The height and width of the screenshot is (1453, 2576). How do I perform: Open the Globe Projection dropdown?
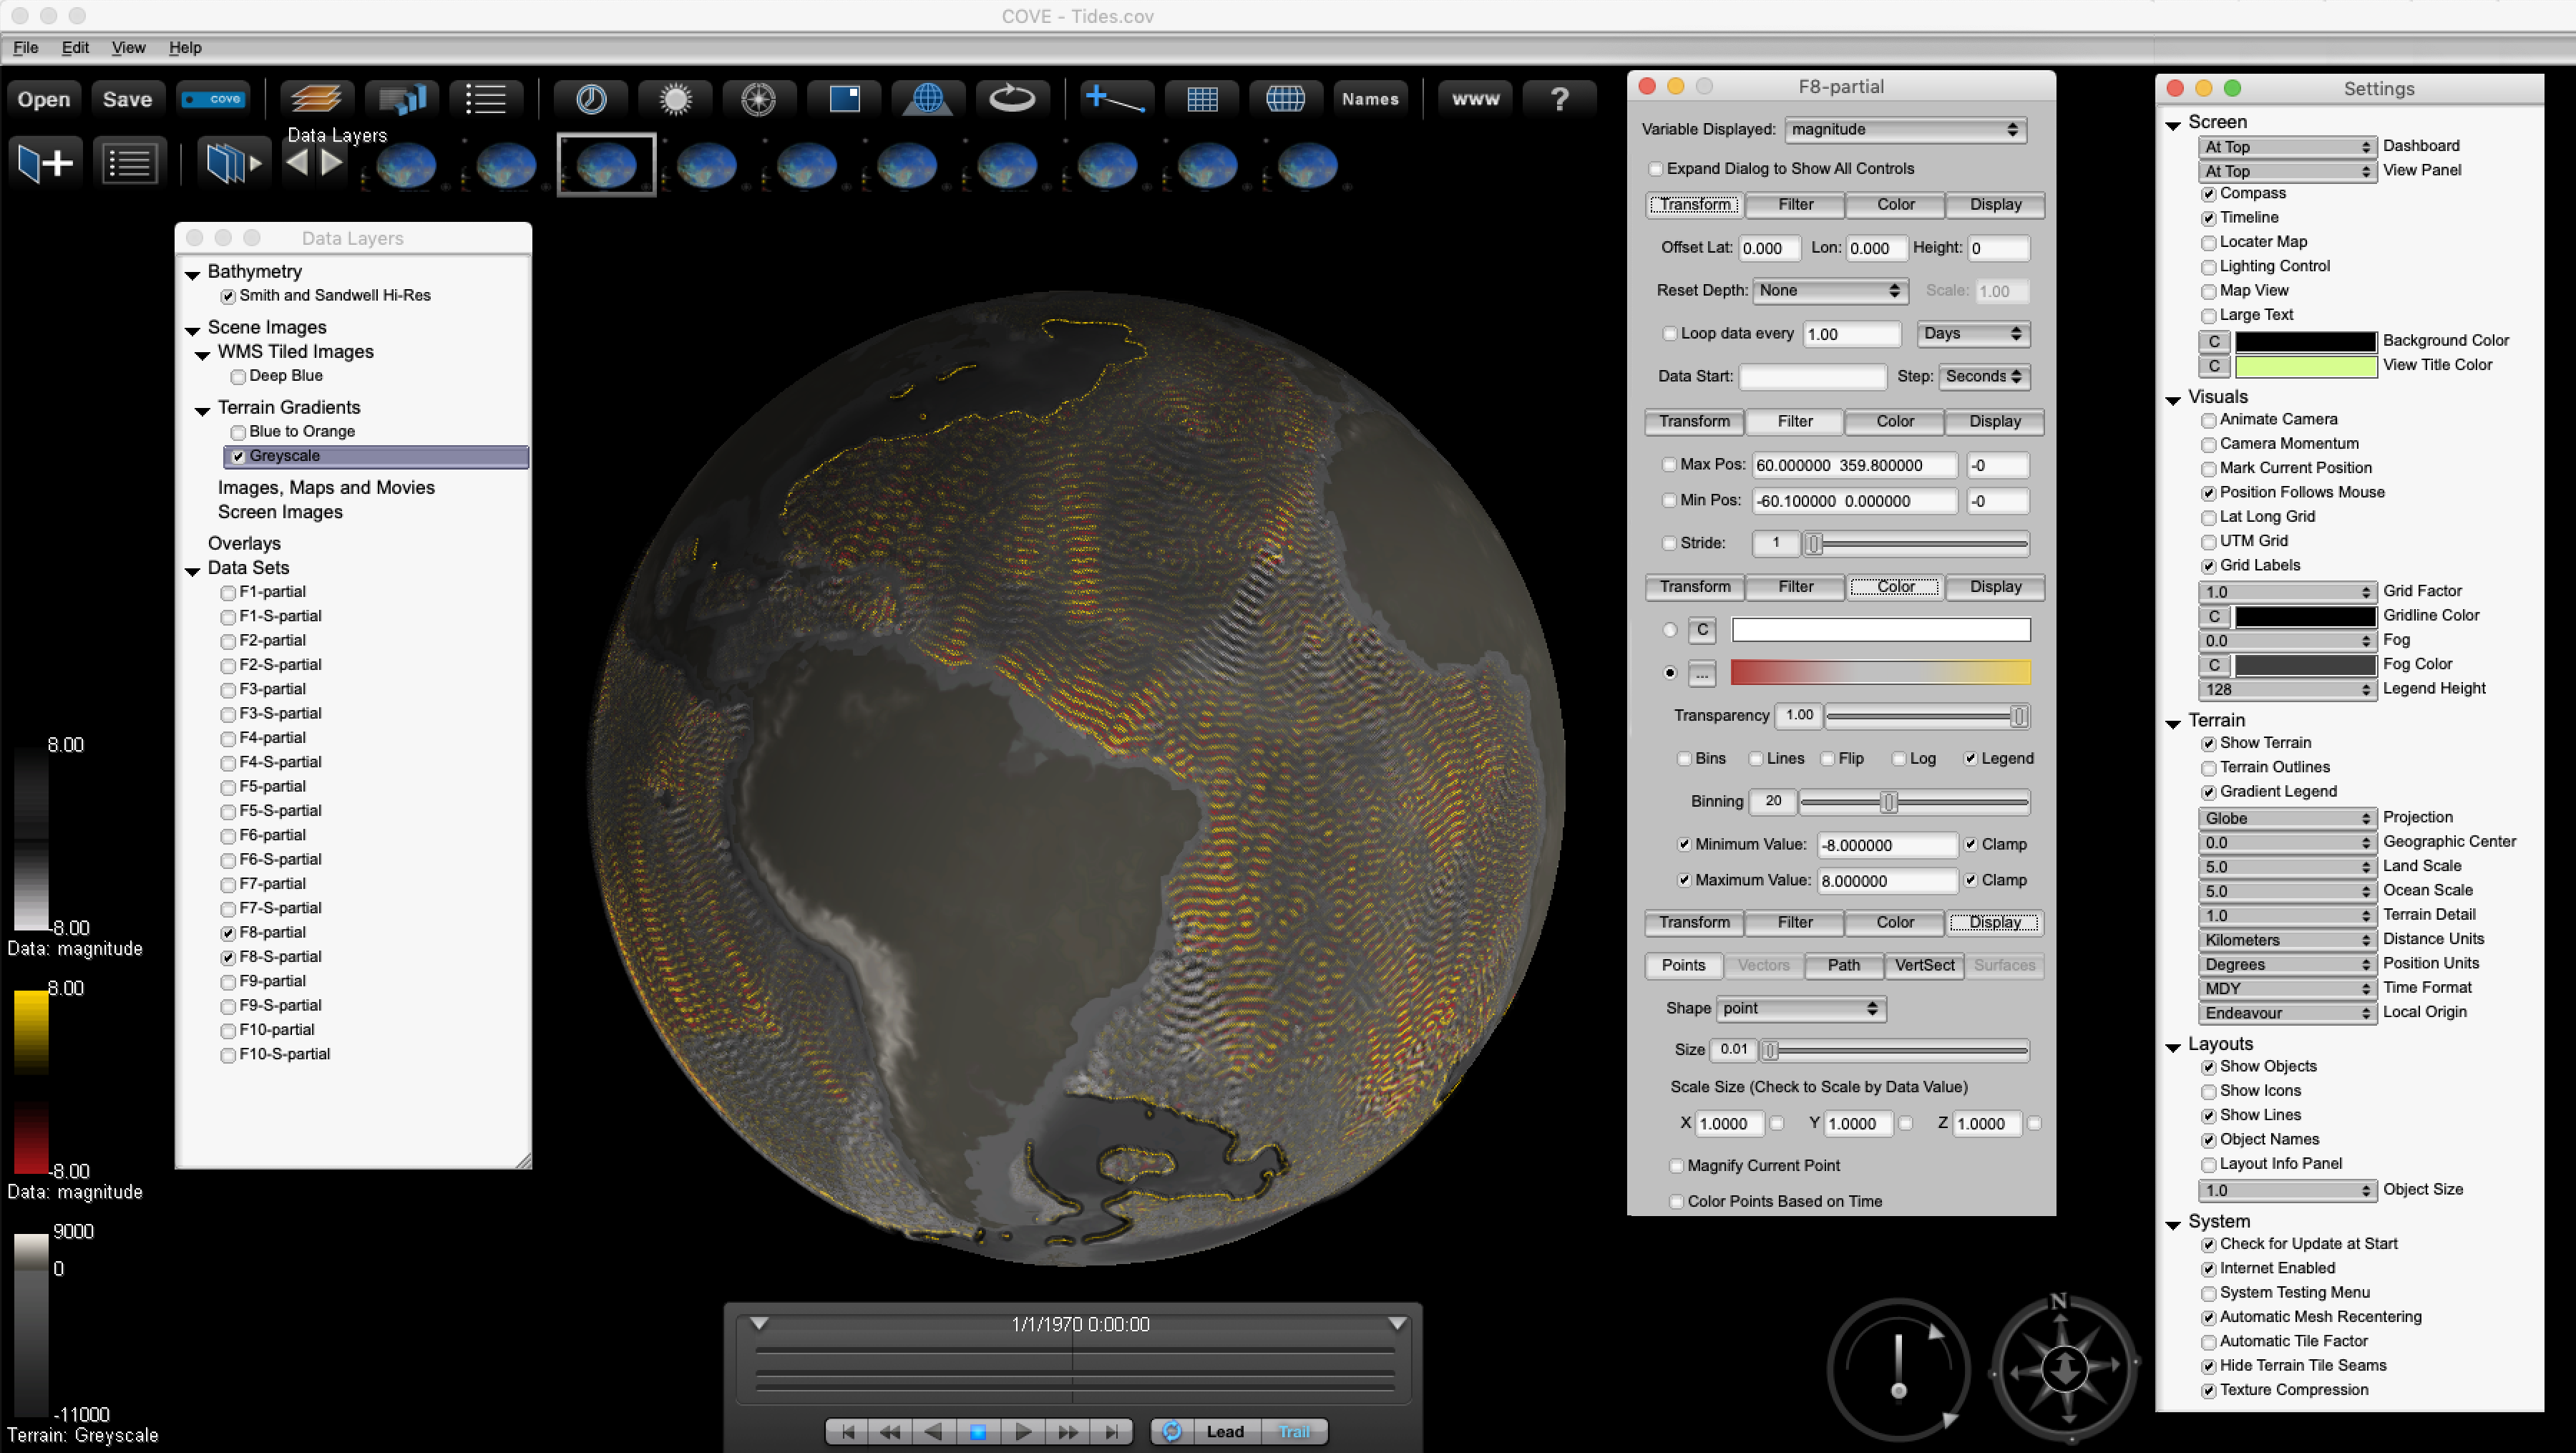2287,818
